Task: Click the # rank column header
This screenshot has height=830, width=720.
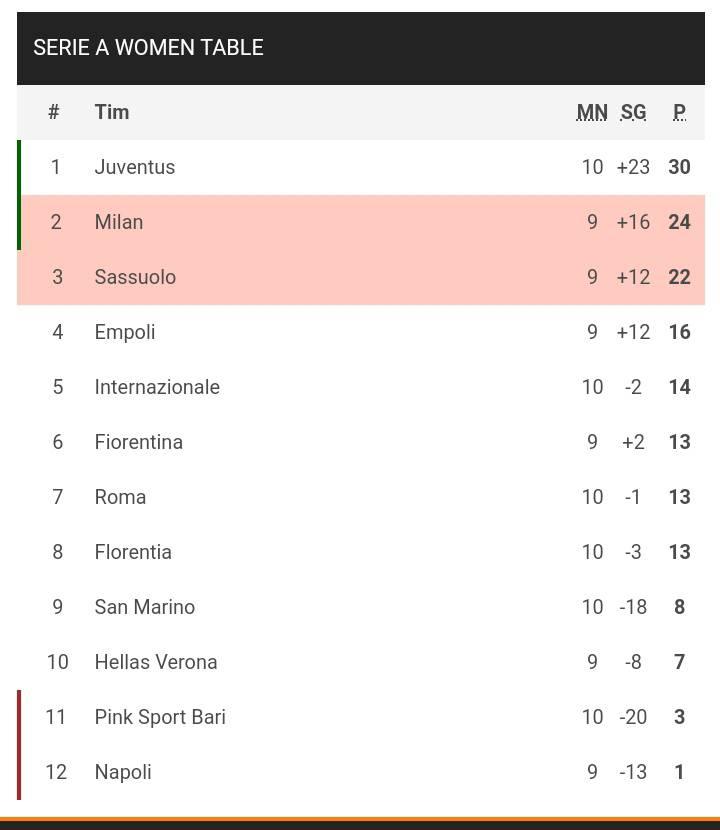Action: [x=53, y=112]
